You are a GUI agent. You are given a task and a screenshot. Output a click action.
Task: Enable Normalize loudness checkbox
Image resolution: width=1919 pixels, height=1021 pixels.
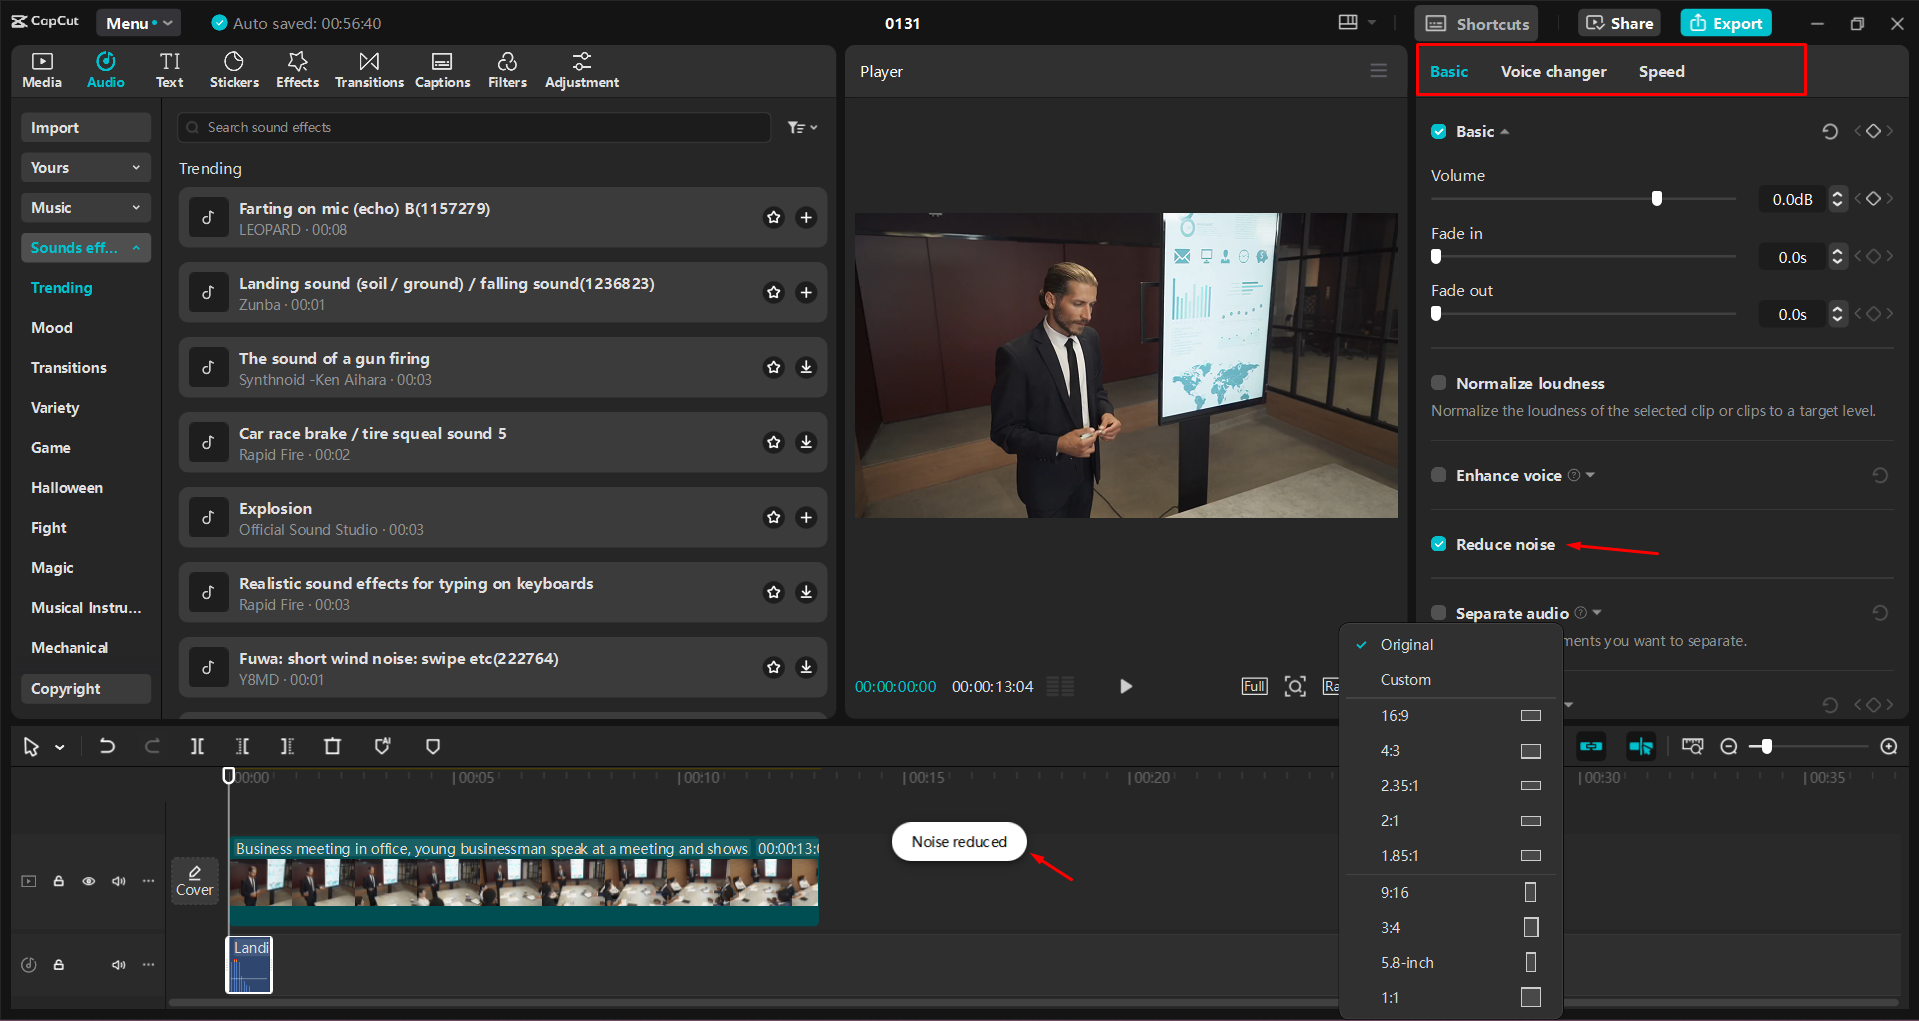tap(1438, 383)
